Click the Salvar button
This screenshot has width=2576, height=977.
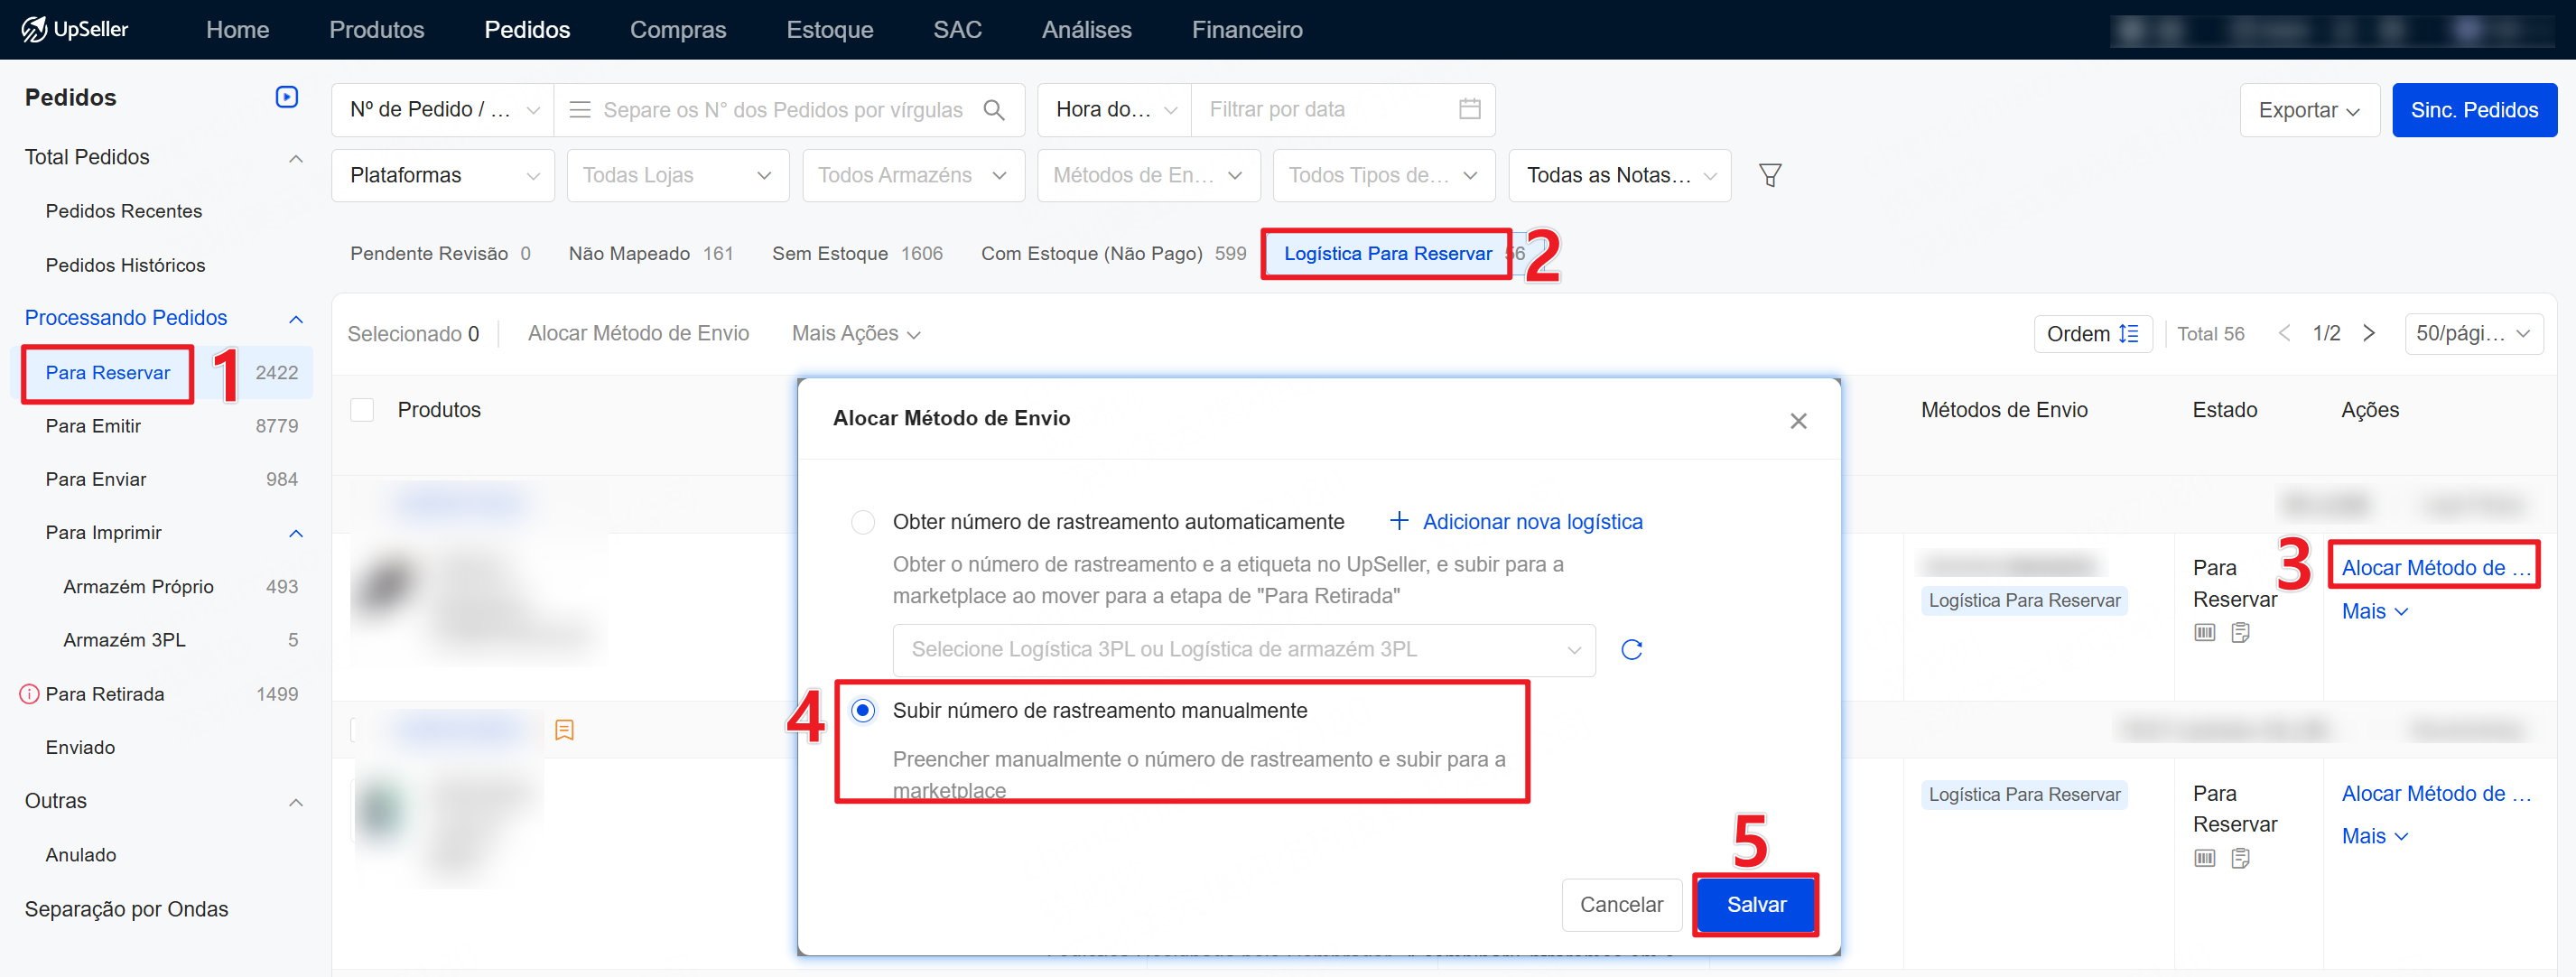[x=1755, y=905]
